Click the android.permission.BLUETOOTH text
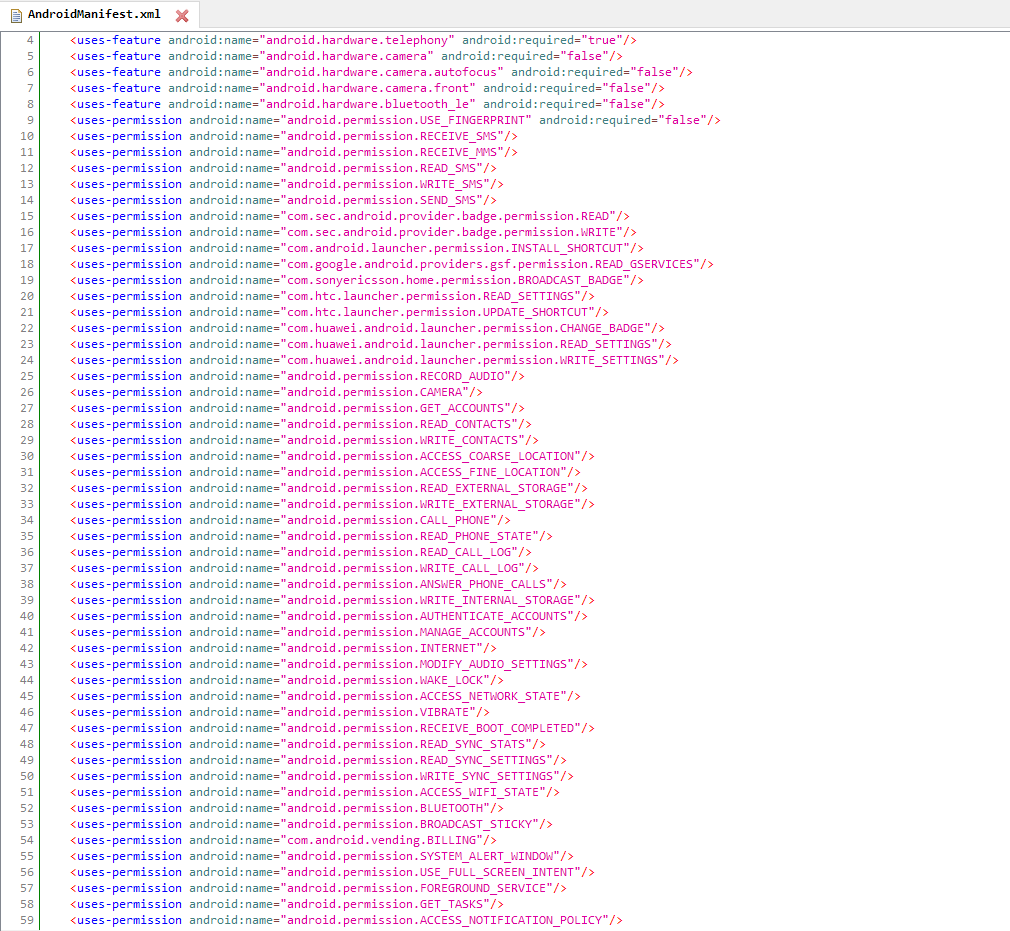1010x931 pixels. coord(385,809)
